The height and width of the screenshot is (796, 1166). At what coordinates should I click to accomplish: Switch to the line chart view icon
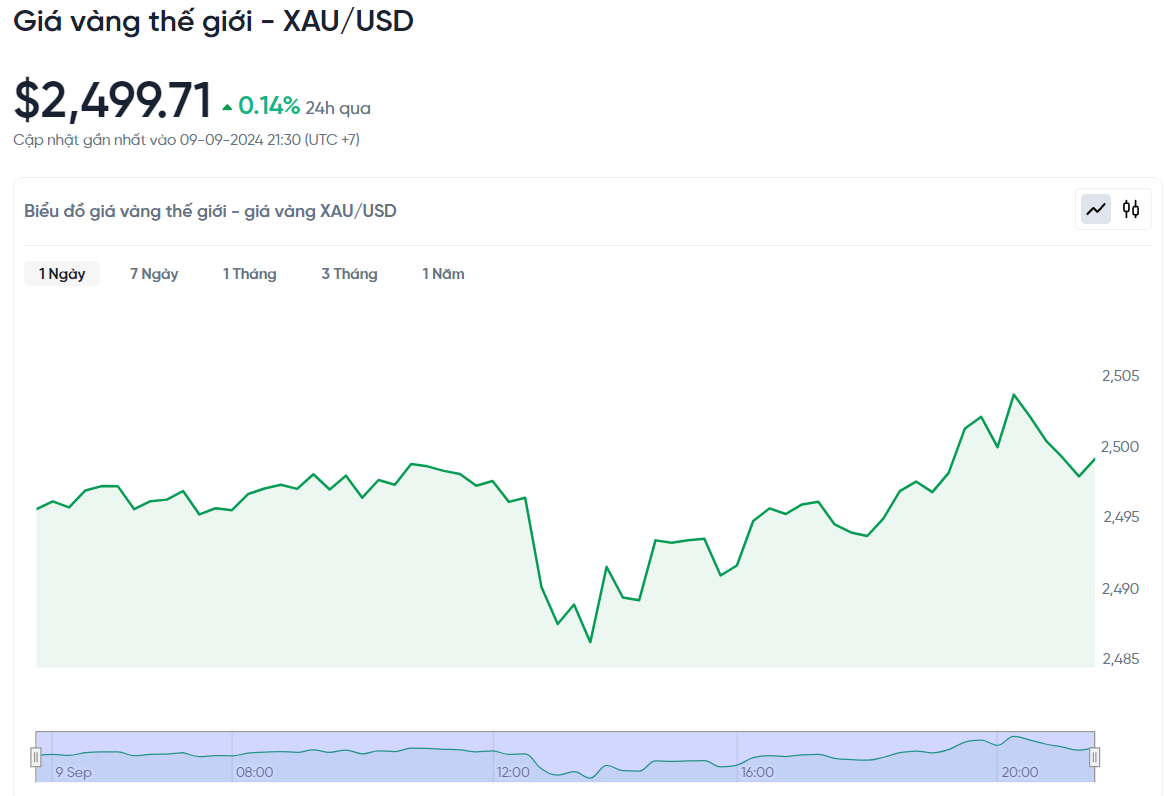point(1097,209)
